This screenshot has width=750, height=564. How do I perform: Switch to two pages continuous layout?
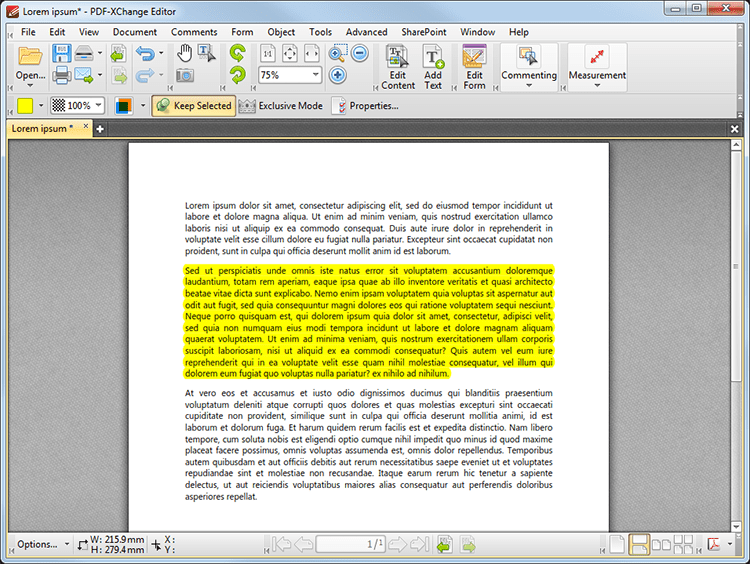(x=684, y=544)
